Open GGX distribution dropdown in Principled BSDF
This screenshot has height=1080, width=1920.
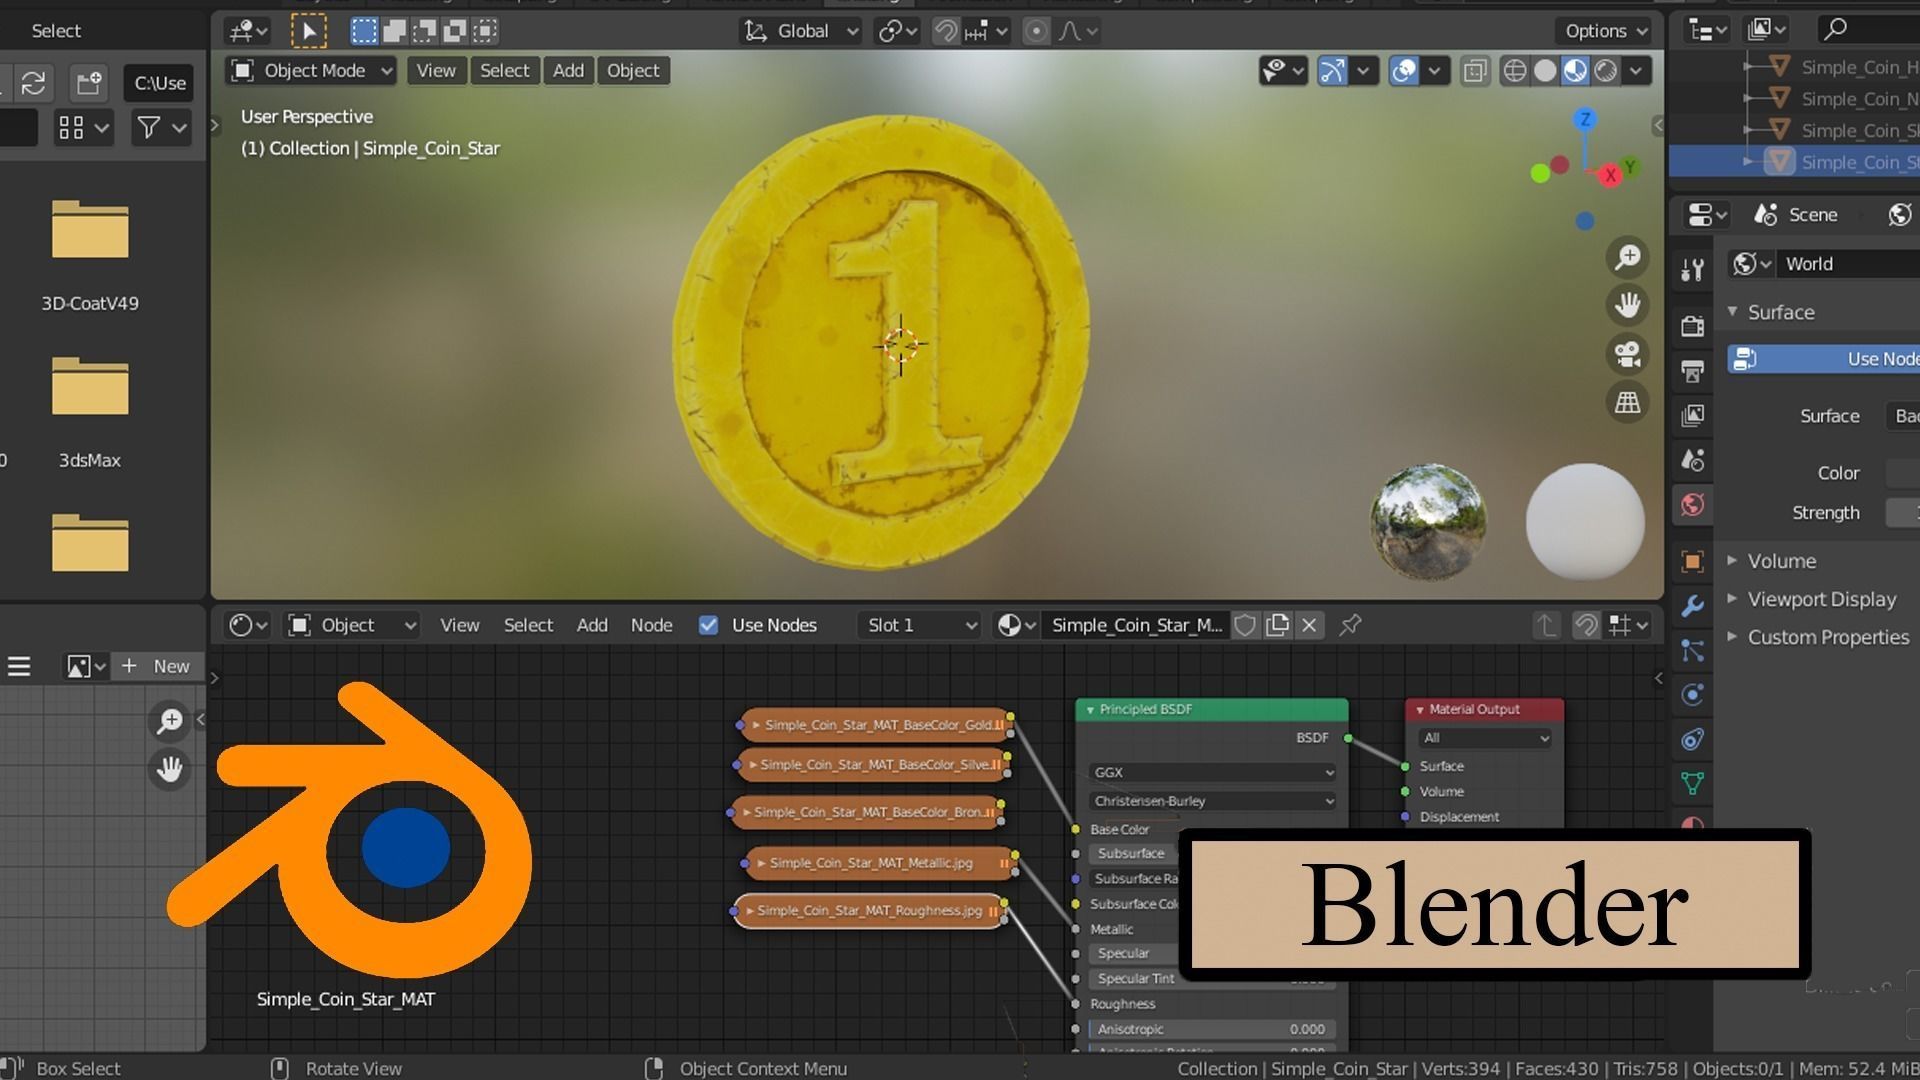(1212, 772)
